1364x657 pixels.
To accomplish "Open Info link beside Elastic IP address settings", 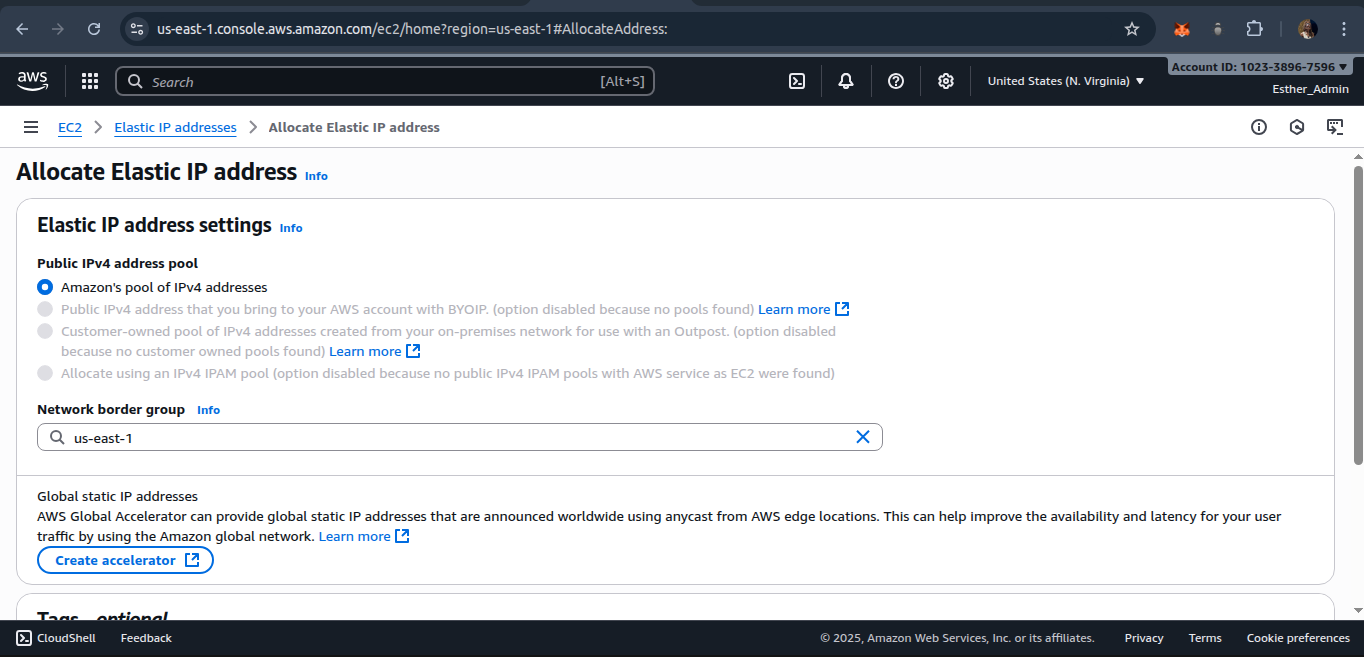I will [291, 228].
